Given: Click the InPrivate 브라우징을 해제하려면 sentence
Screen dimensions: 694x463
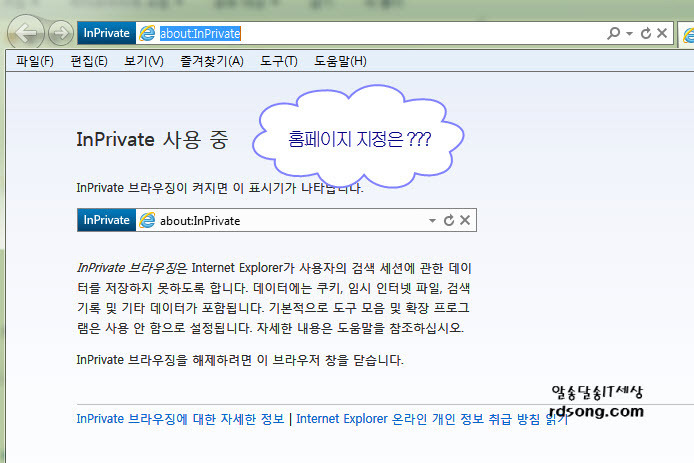Looking at the screenshot, I should point(240,360).
